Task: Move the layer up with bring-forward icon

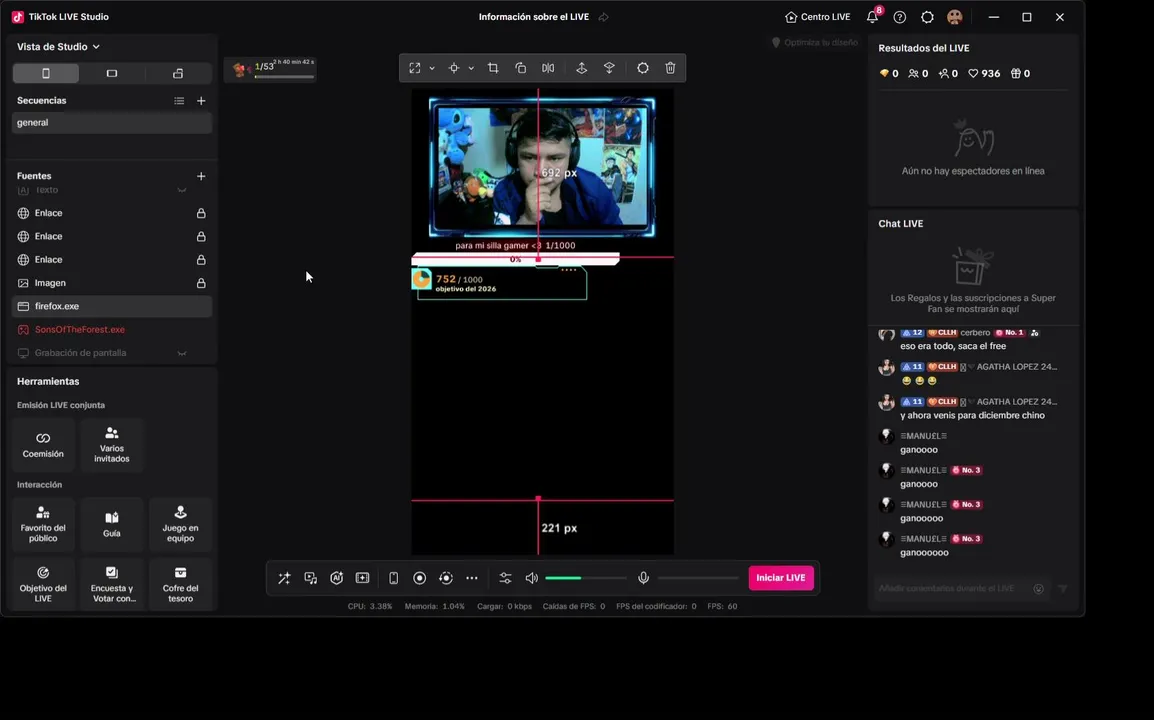Action: 581,68
